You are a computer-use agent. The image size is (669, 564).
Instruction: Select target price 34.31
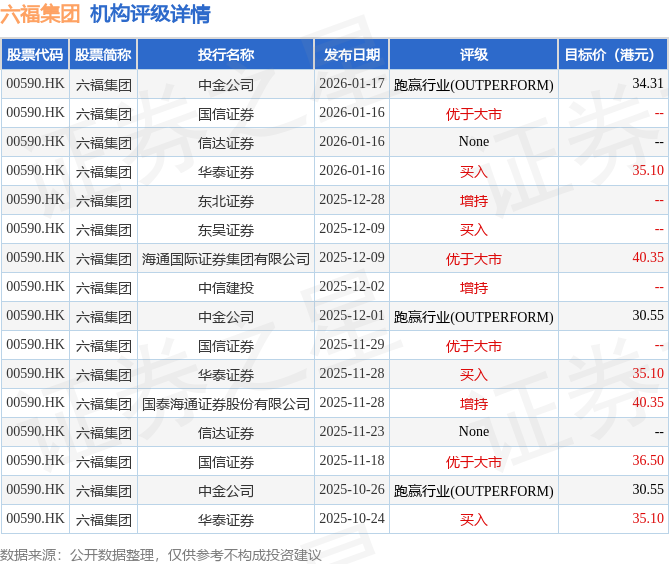click(x=648, y=84)
